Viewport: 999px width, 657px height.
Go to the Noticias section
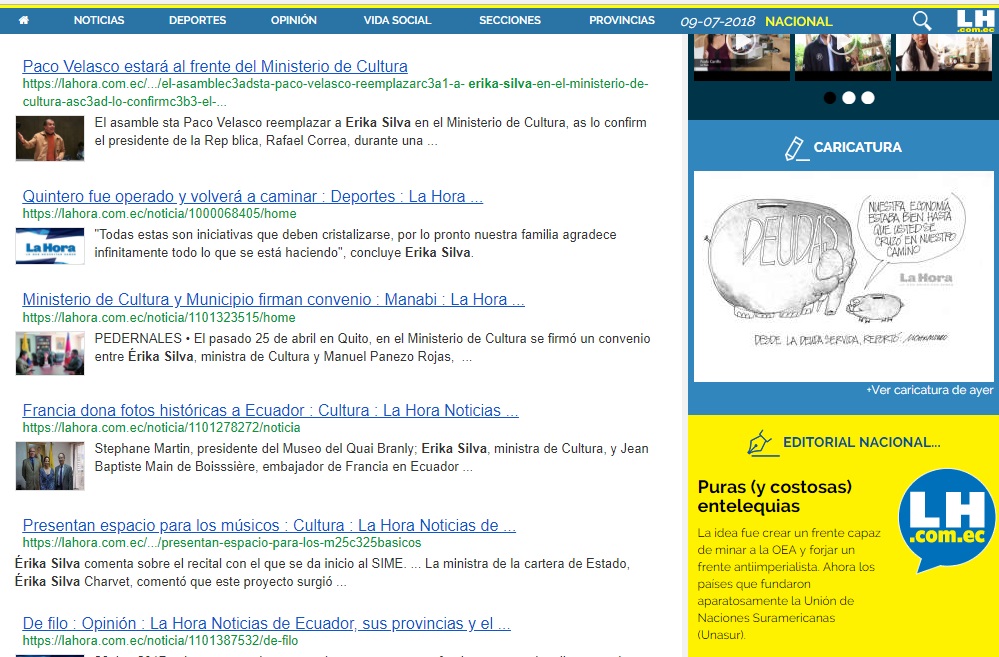[x=99, y=20]
